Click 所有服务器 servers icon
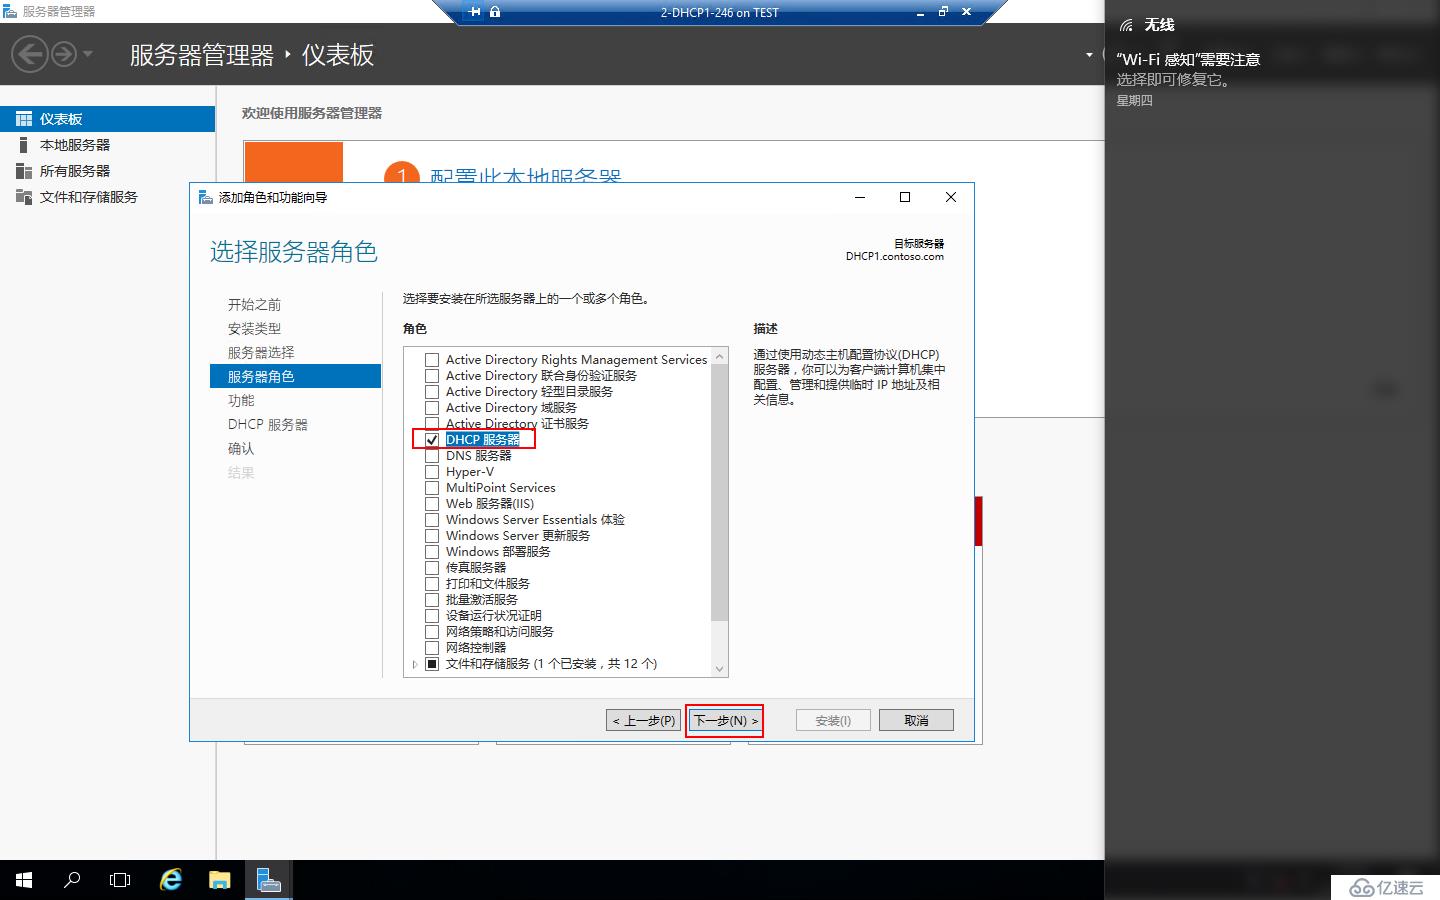Image resolution: width=1440 pixels, height=900 pixels. click(x=24, y=171)
